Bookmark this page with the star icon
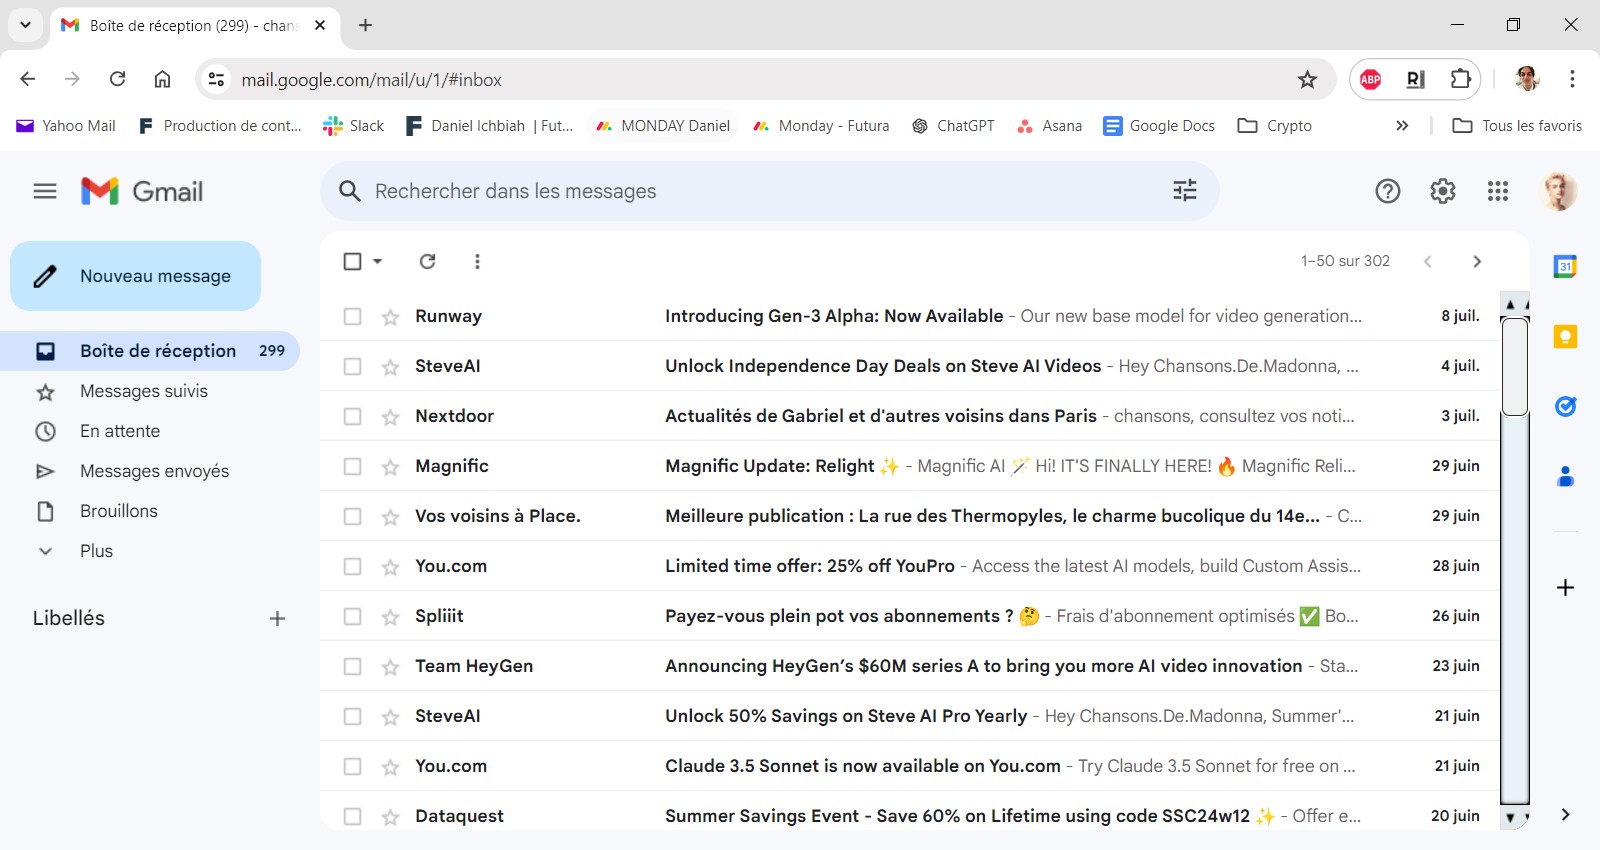Screen dimensions: 1600x850 pos(1307,79)
